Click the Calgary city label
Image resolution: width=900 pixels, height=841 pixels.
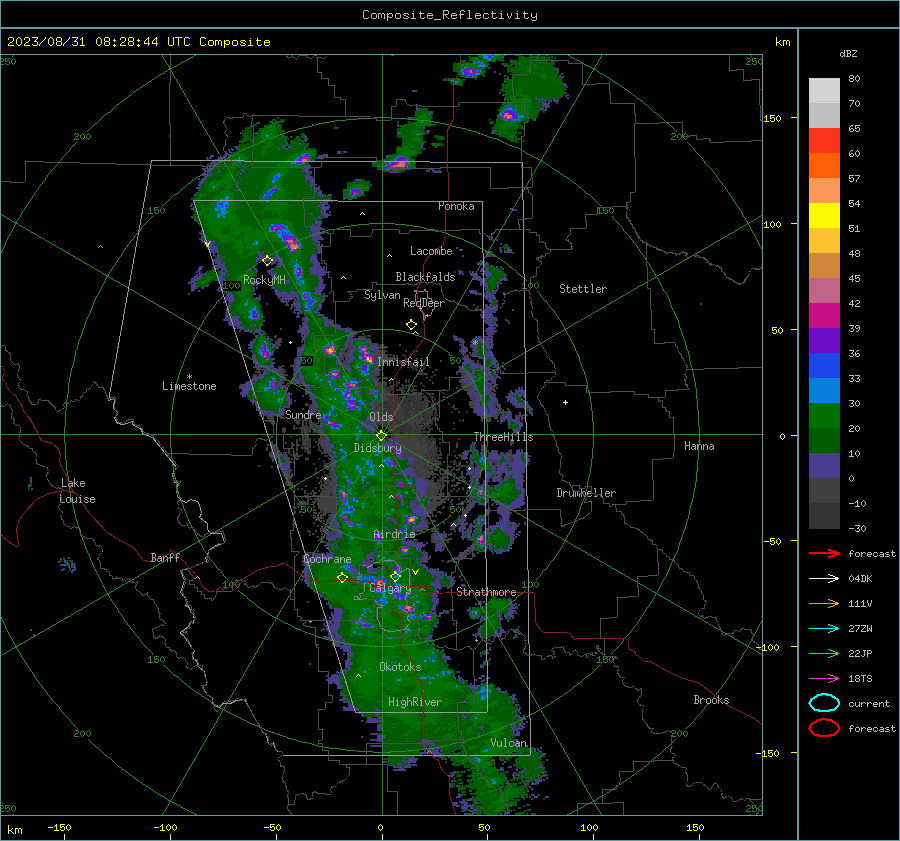tap(390, 588)
